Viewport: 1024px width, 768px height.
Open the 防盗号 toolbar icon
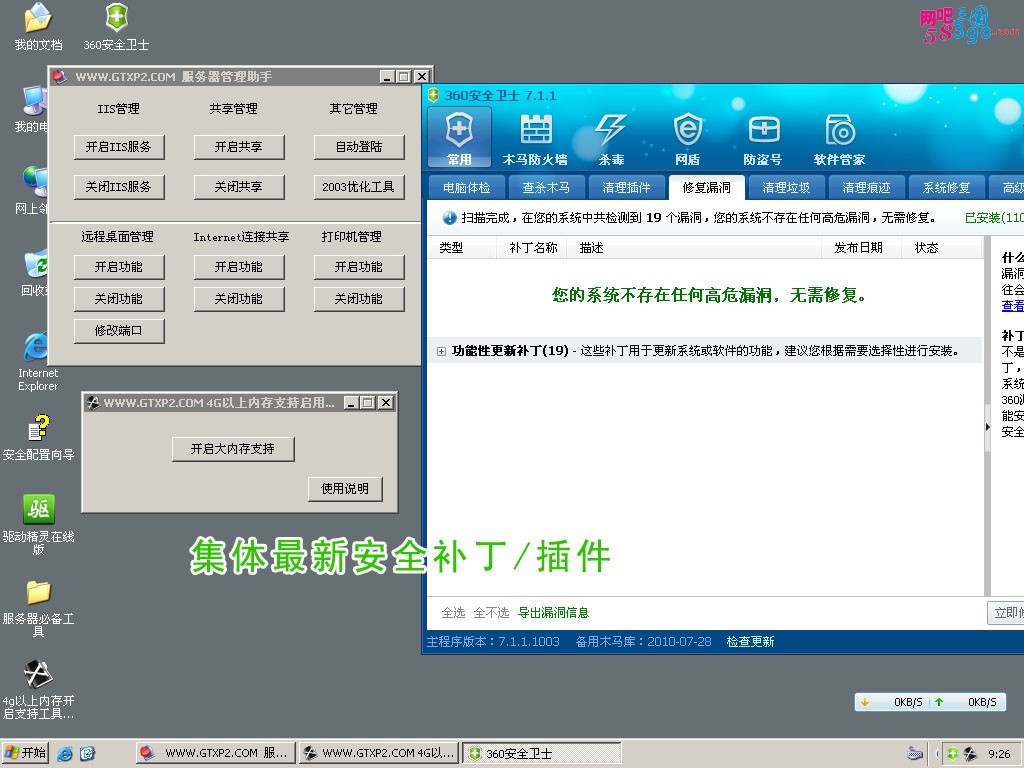point(763,138)
